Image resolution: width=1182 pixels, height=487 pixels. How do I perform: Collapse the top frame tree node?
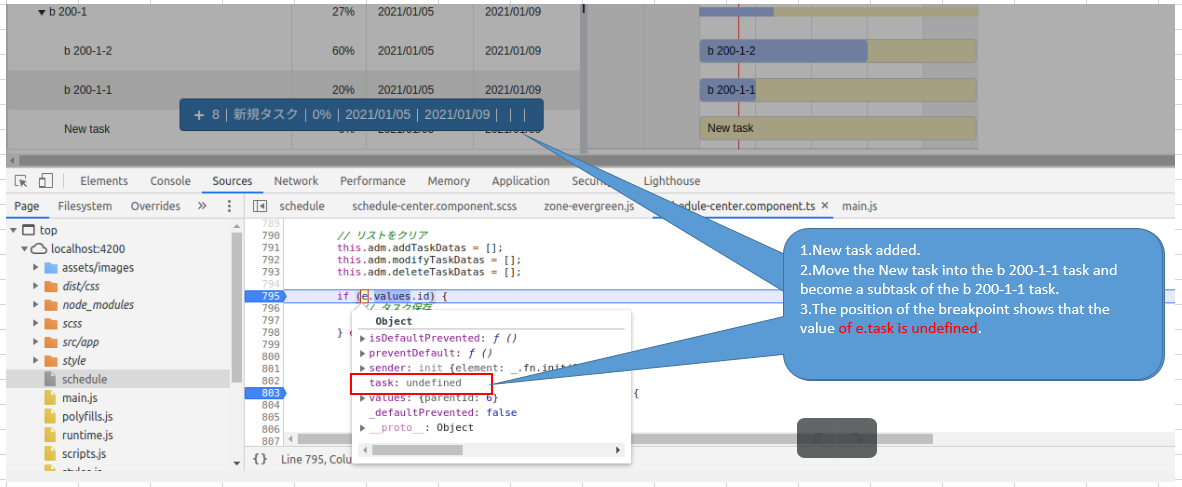(14, 230)
